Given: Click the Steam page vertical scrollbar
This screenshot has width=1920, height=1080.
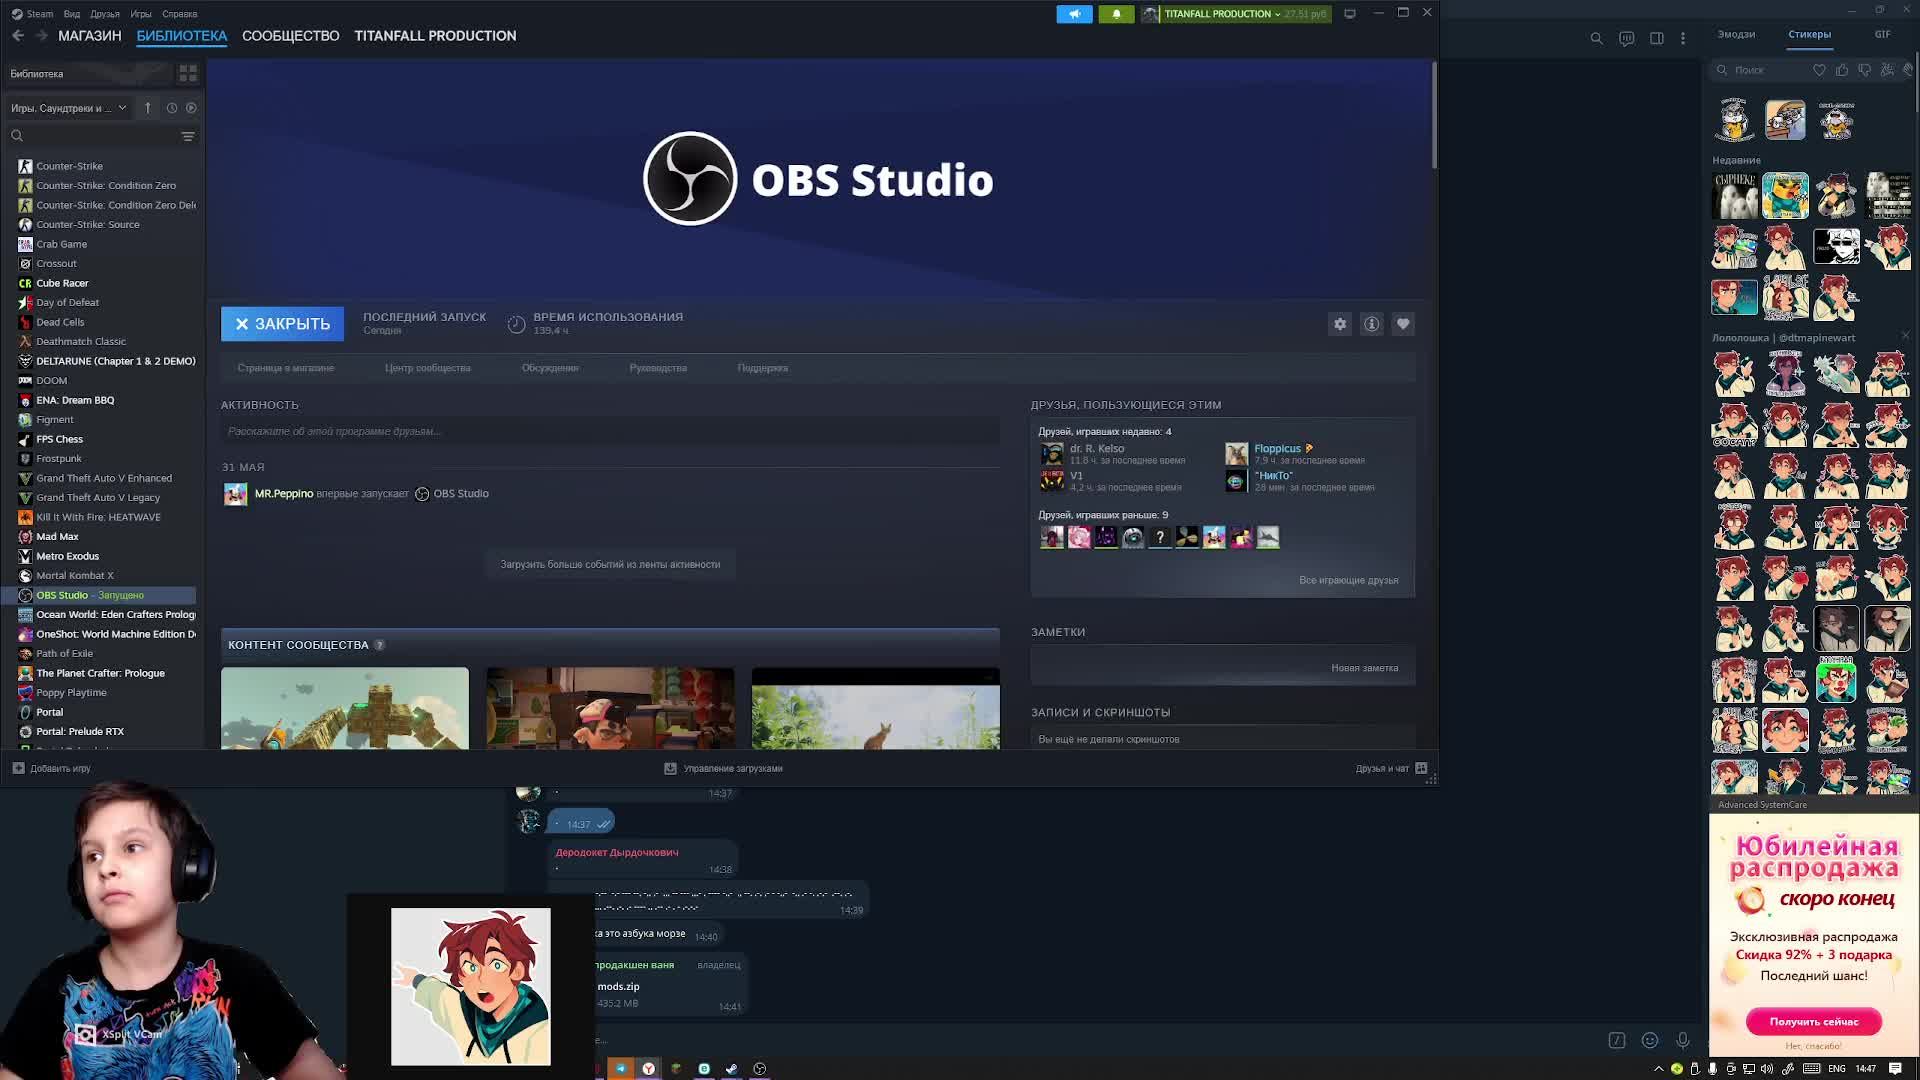Looking at the screenshot, I should [x=1433, y=115].
